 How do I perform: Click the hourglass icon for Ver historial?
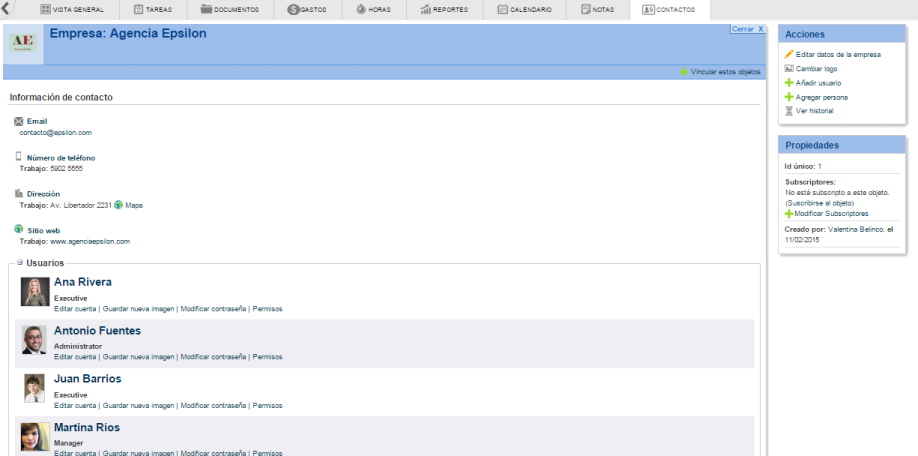789,111
